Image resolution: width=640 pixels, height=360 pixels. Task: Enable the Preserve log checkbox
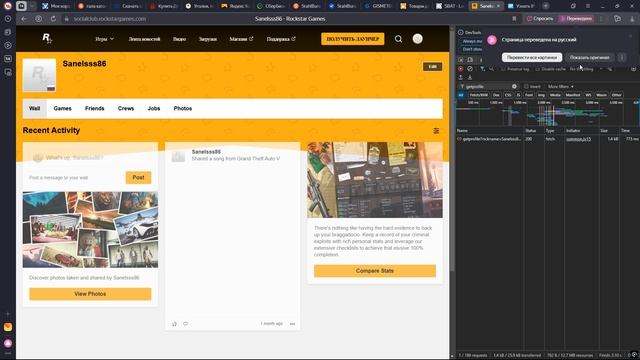click(503, 69)
